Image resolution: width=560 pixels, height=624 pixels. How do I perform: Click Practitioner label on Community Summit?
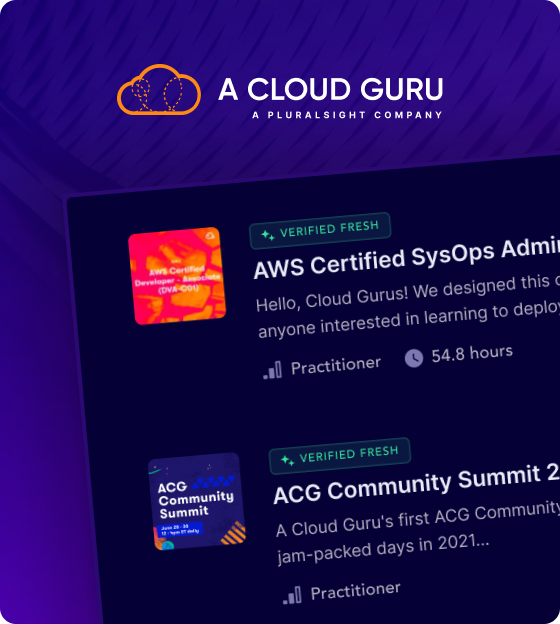pyautogui.click(x=355, y=591)
